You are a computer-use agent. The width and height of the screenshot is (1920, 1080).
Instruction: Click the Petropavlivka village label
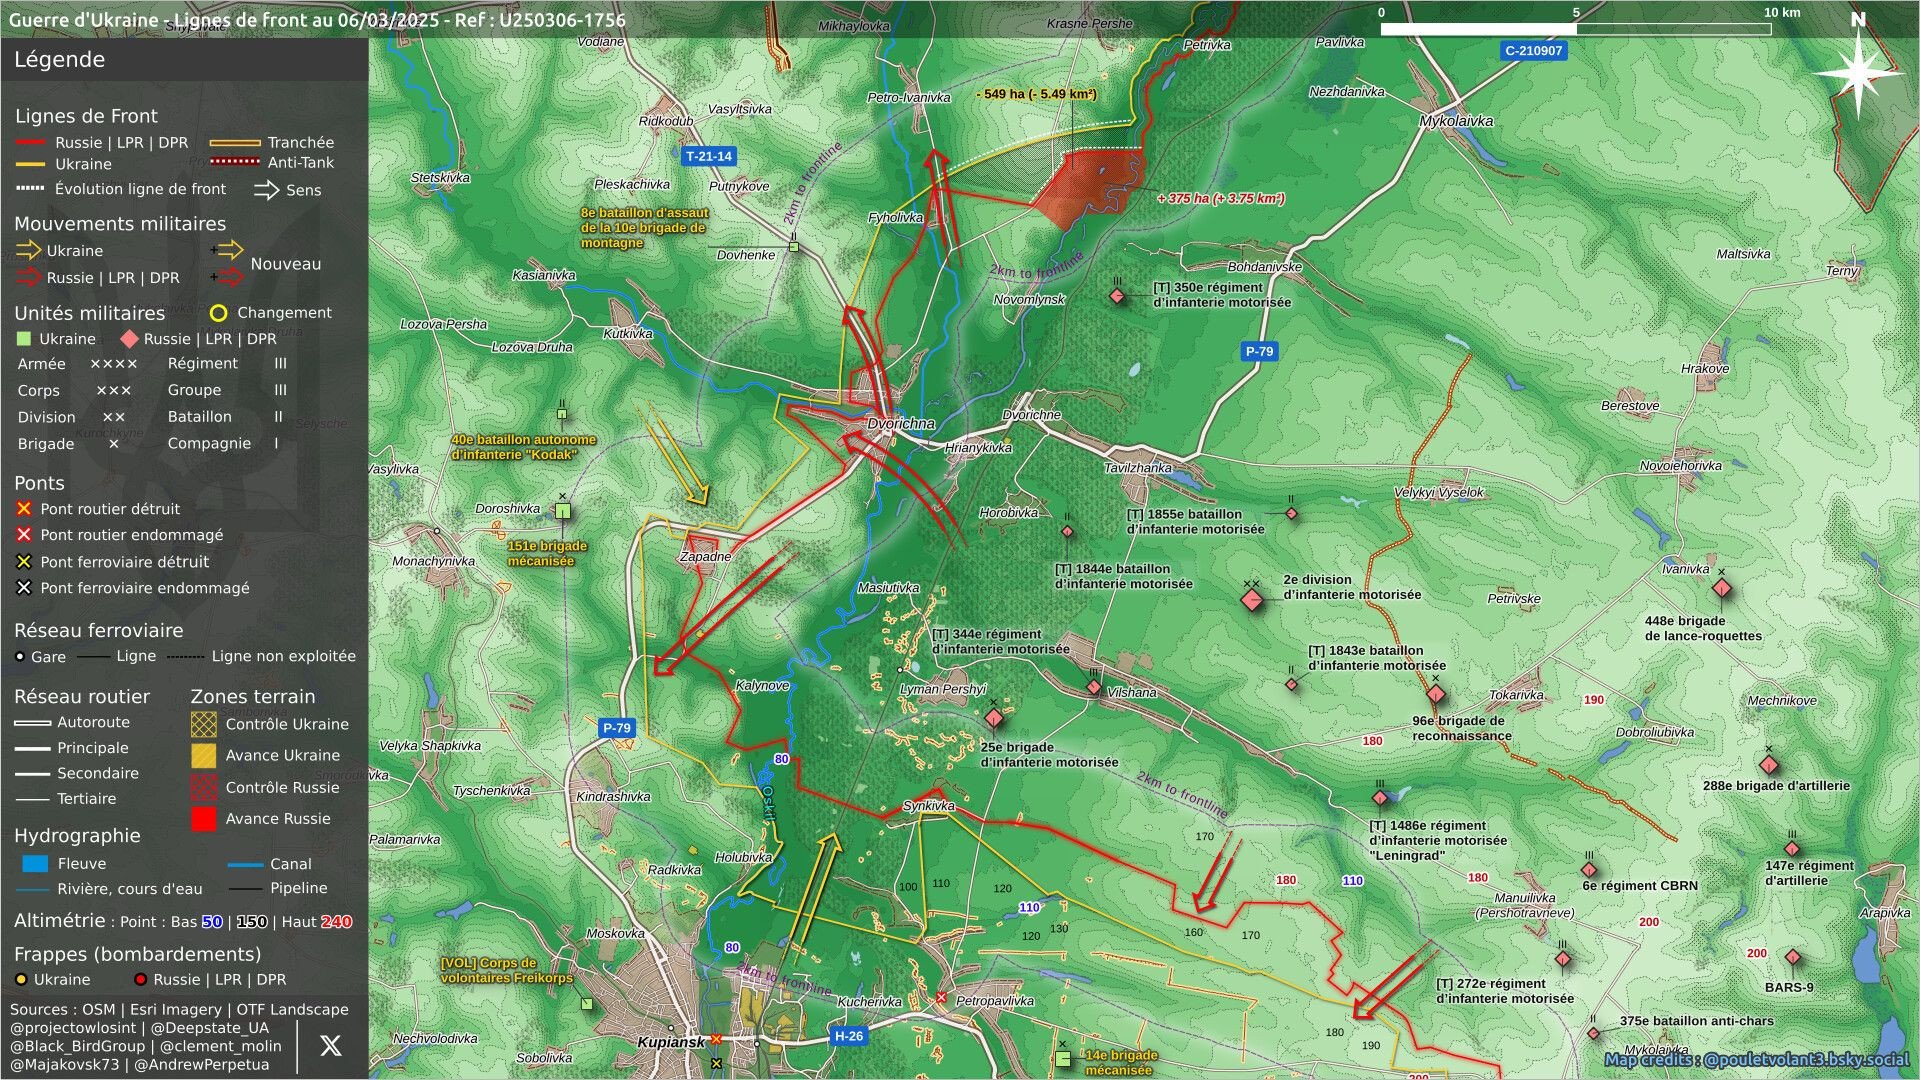[x=995, y=1001]
